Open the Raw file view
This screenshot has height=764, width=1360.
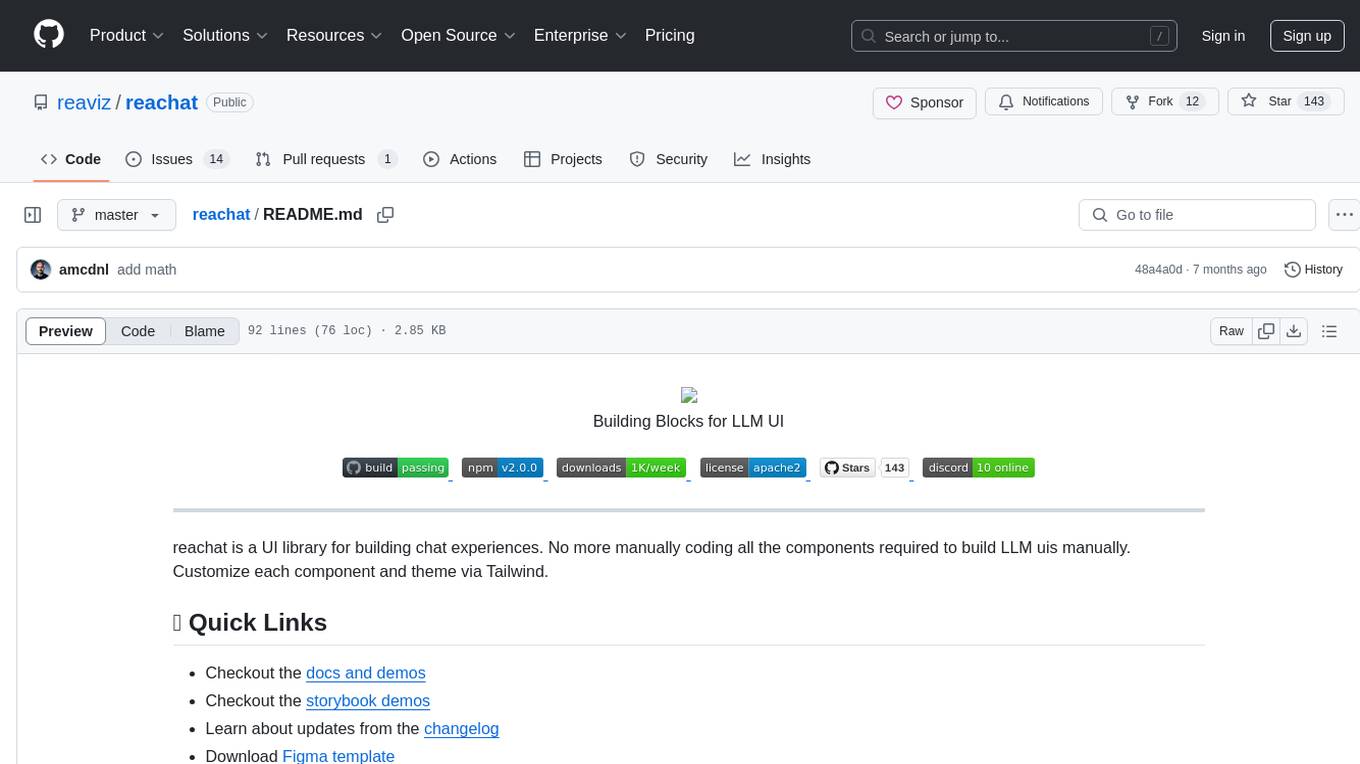[1231, 331]
